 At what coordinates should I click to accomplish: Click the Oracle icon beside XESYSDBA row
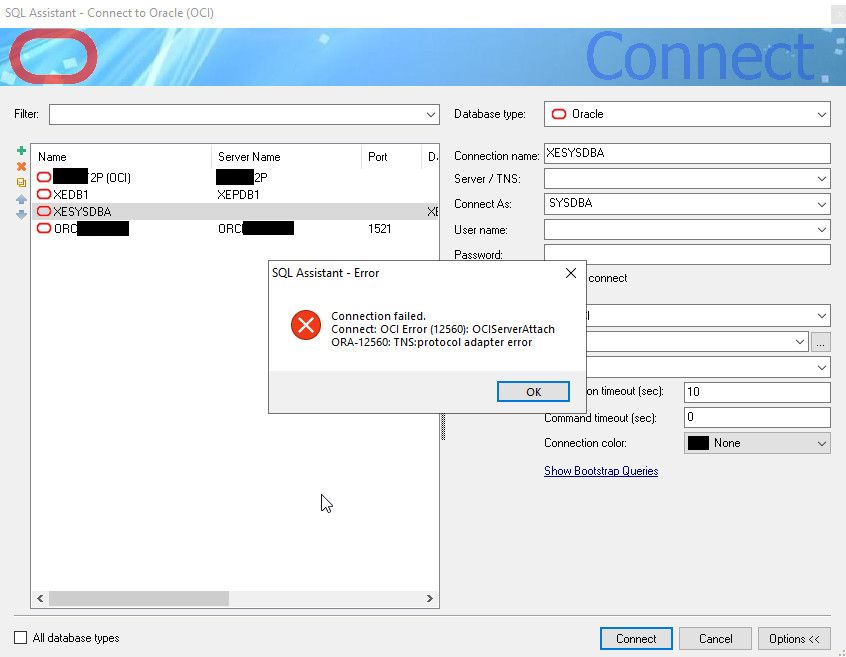point(44,211)
